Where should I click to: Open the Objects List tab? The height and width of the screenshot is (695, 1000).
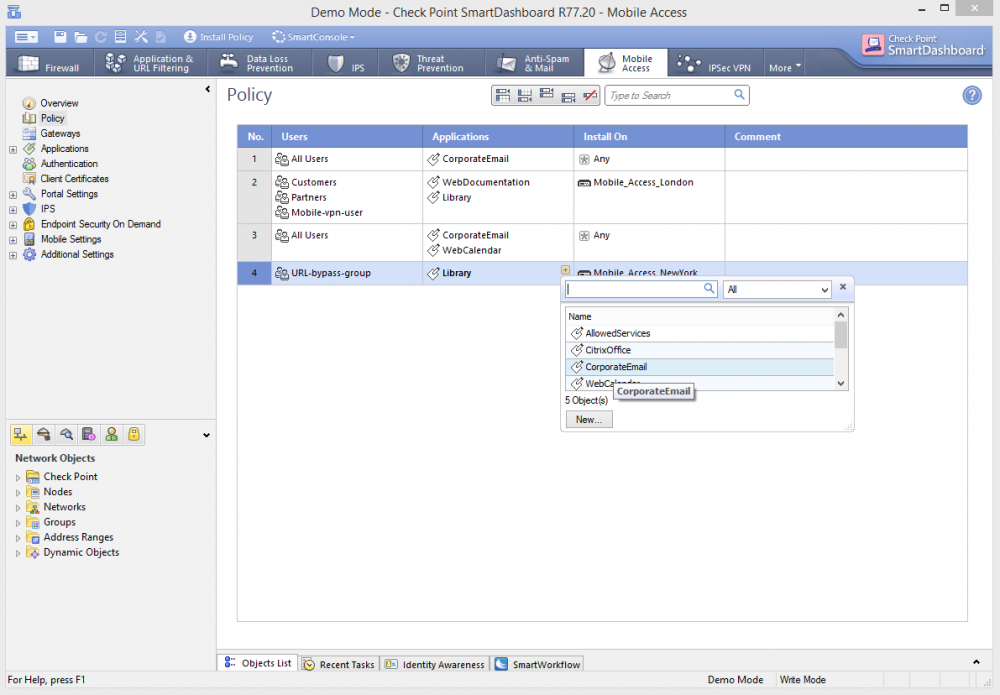(258, 664)
